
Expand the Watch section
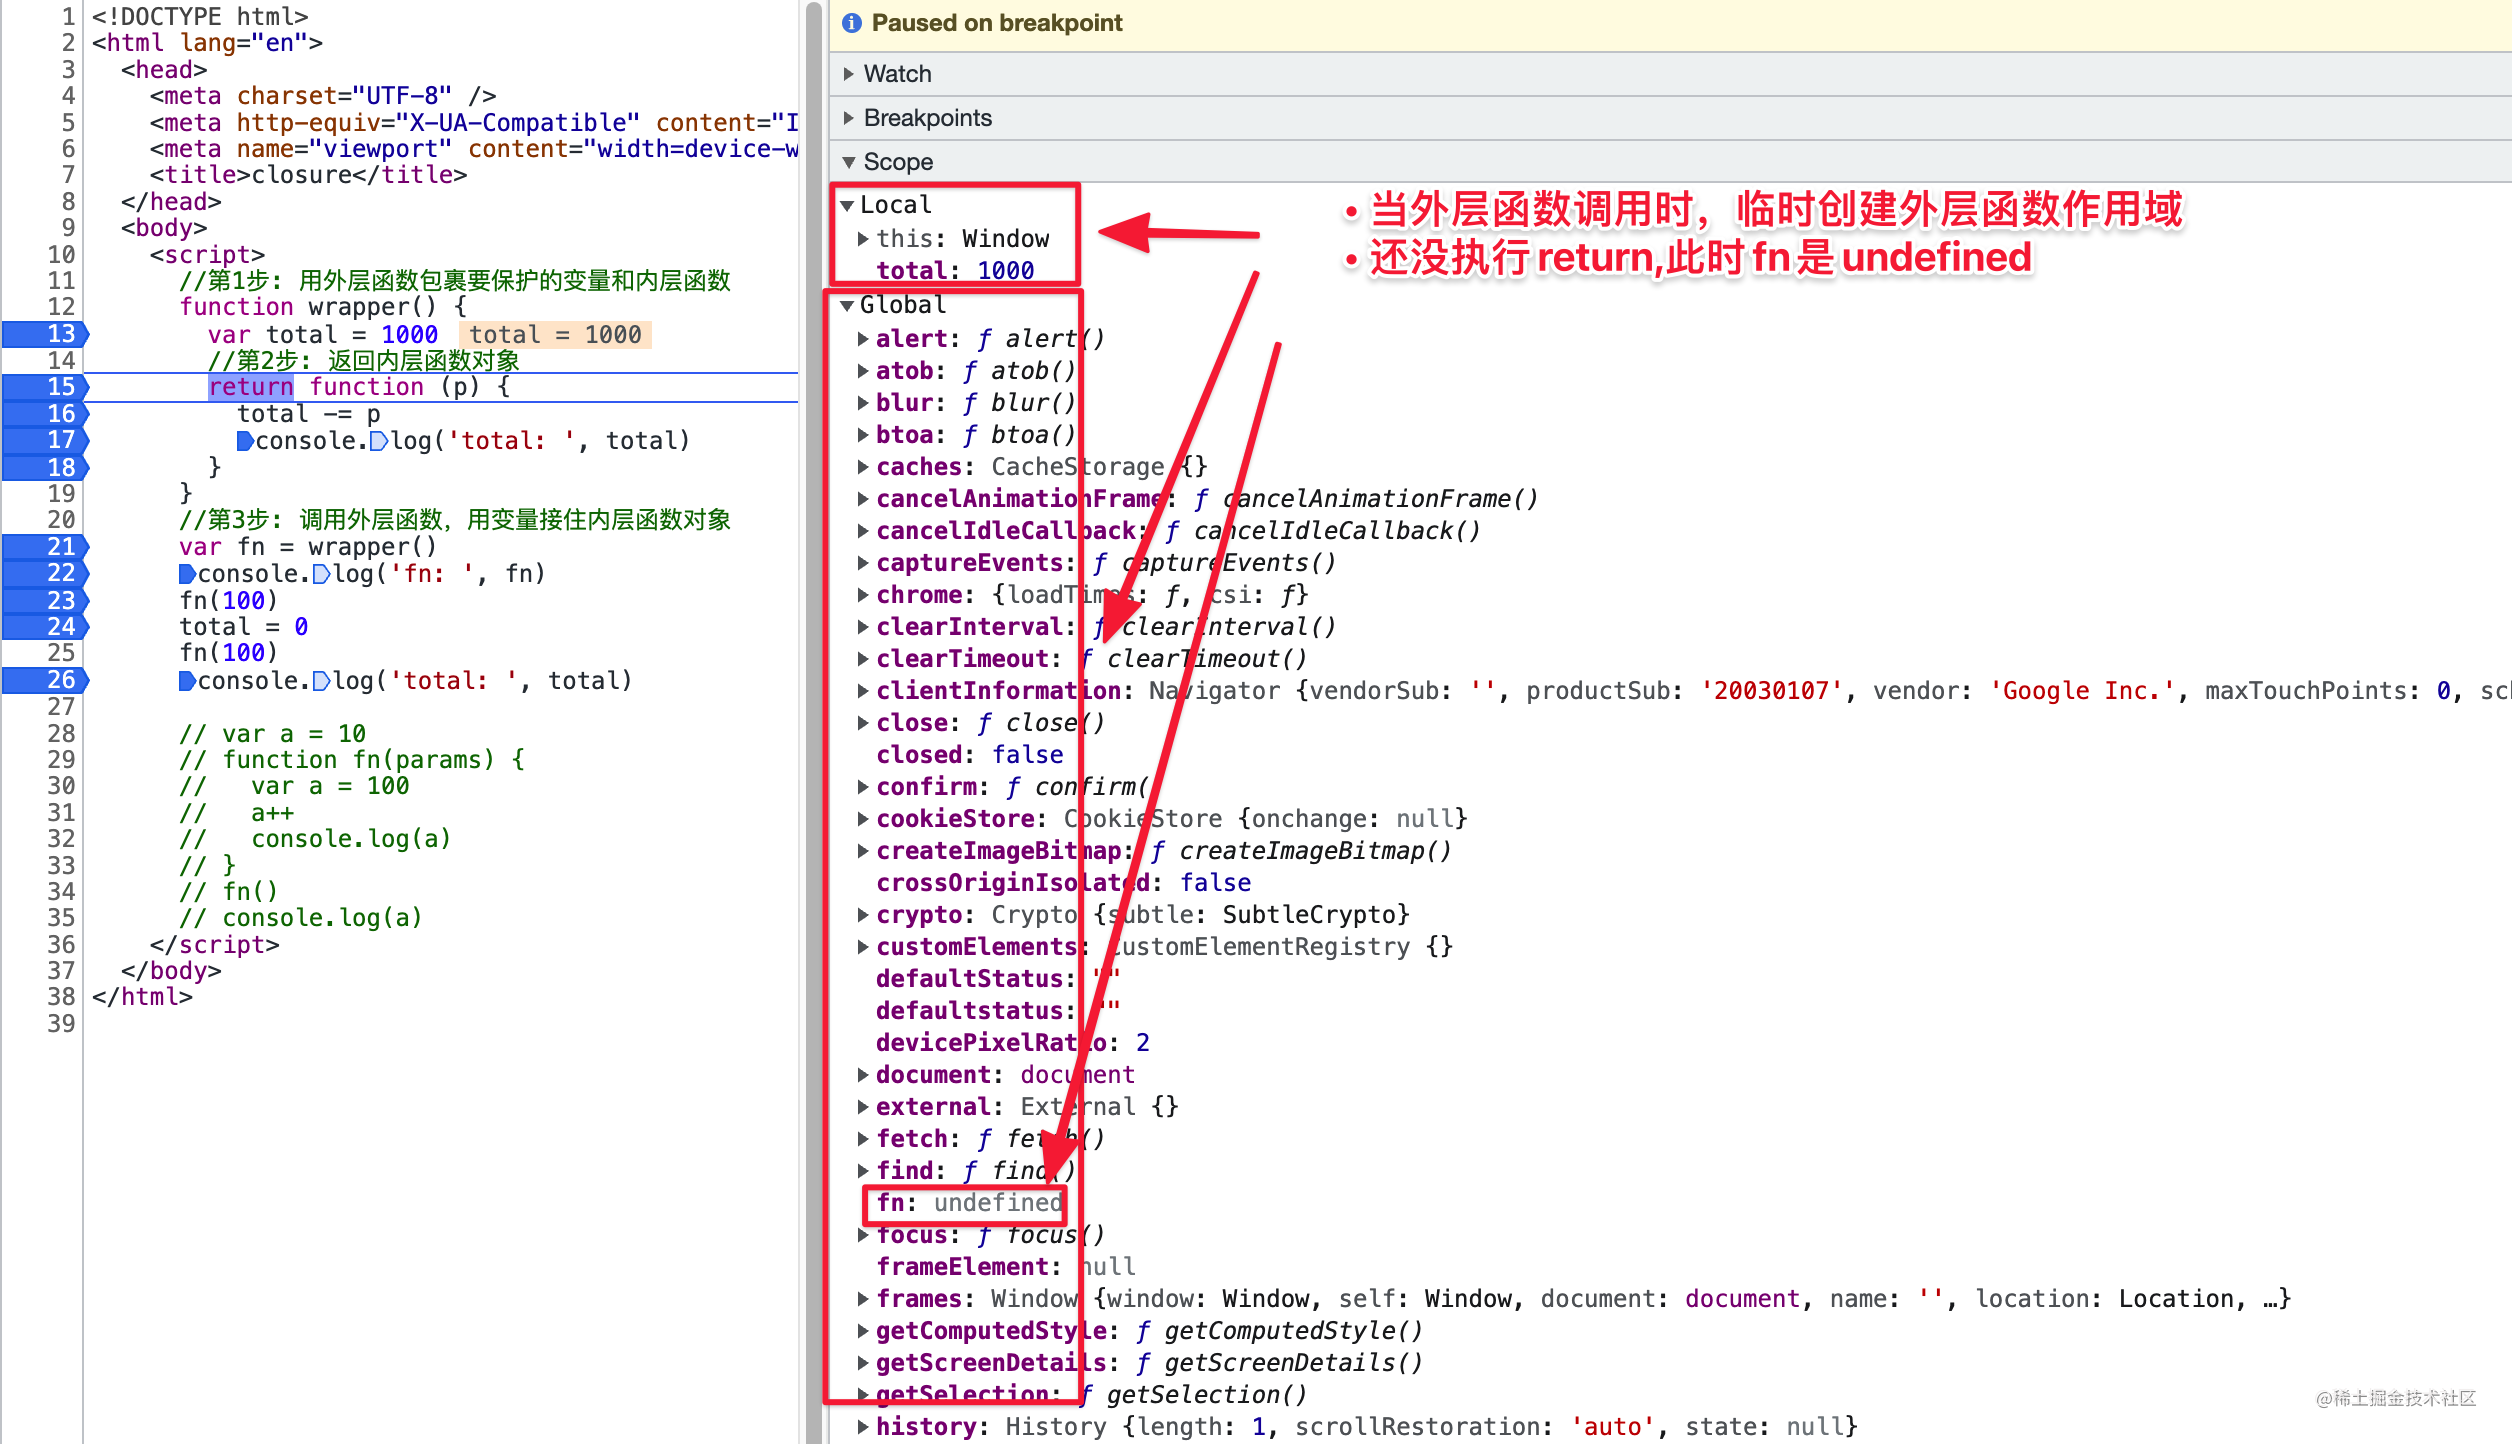click(850, 73)
